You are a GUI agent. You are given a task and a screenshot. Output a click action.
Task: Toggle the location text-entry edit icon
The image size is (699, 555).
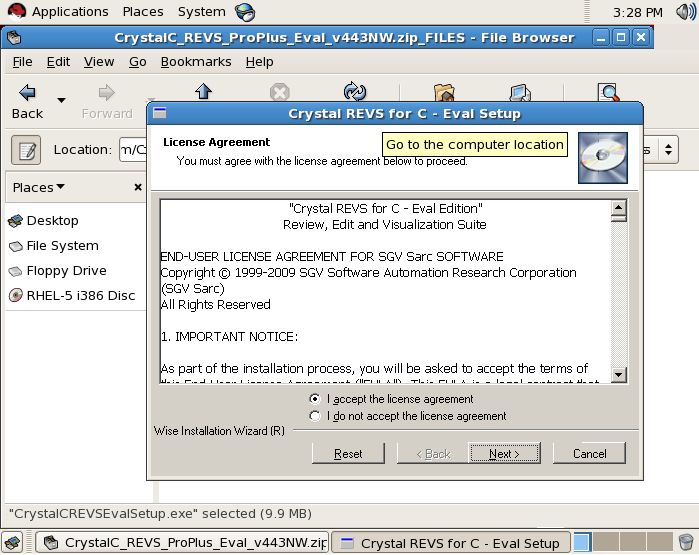(x=26, y=150)
